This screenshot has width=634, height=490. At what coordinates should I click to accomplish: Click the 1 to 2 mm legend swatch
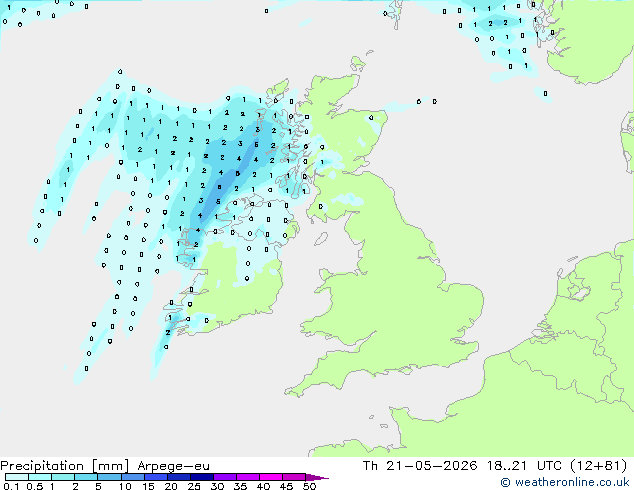point(63,477)
